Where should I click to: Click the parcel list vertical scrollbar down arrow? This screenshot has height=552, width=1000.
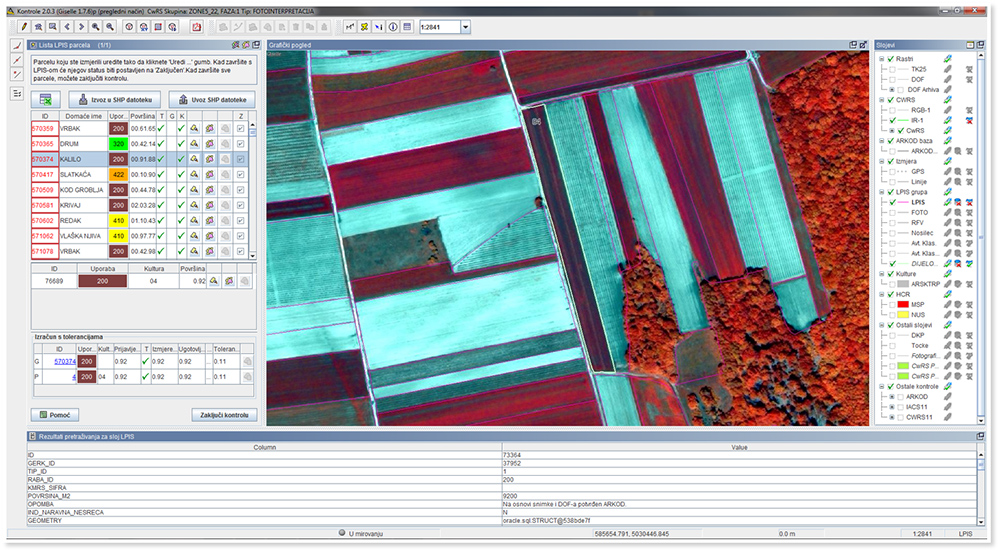click(x=253, y=256)
